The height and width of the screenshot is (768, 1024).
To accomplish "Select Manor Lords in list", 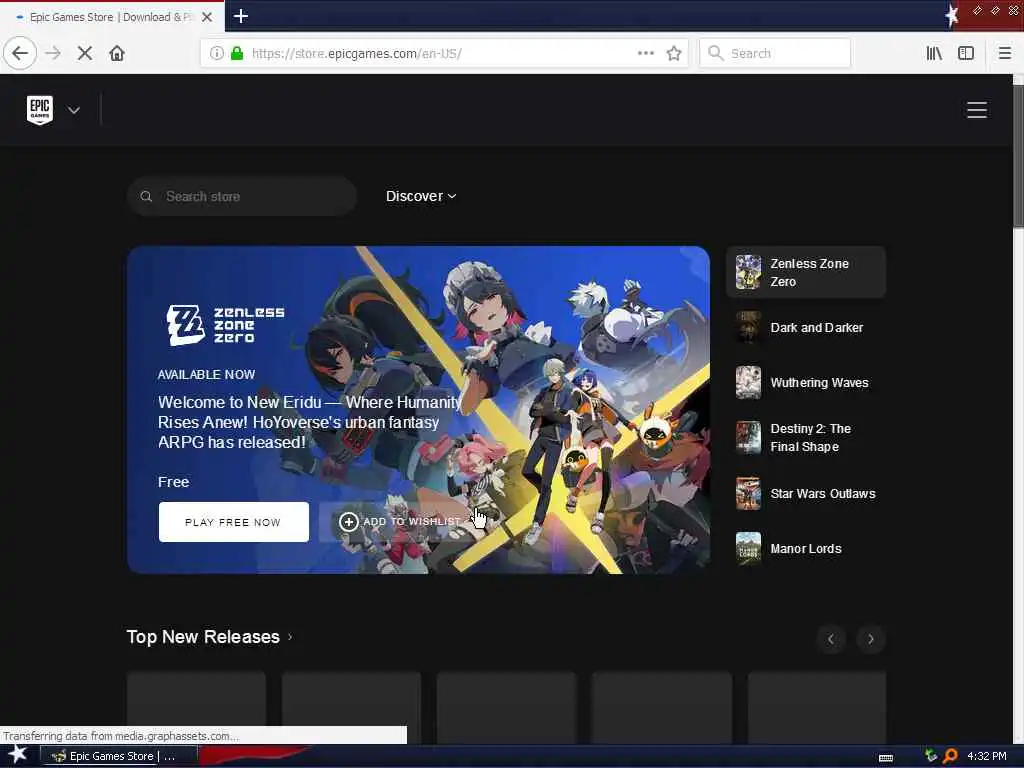I will point(806,549).
